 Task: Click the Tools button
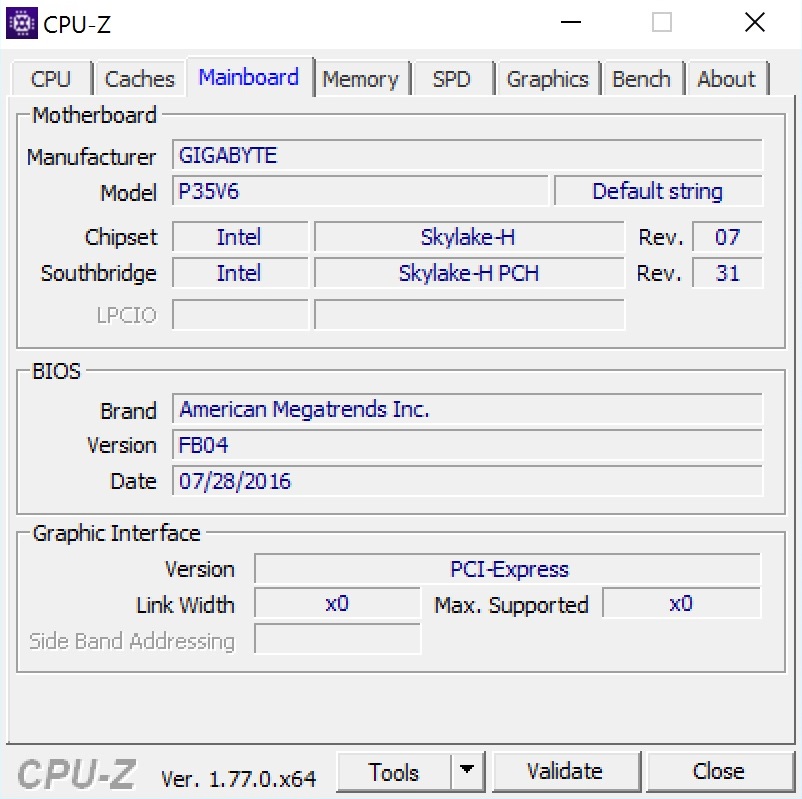(394, 771)
